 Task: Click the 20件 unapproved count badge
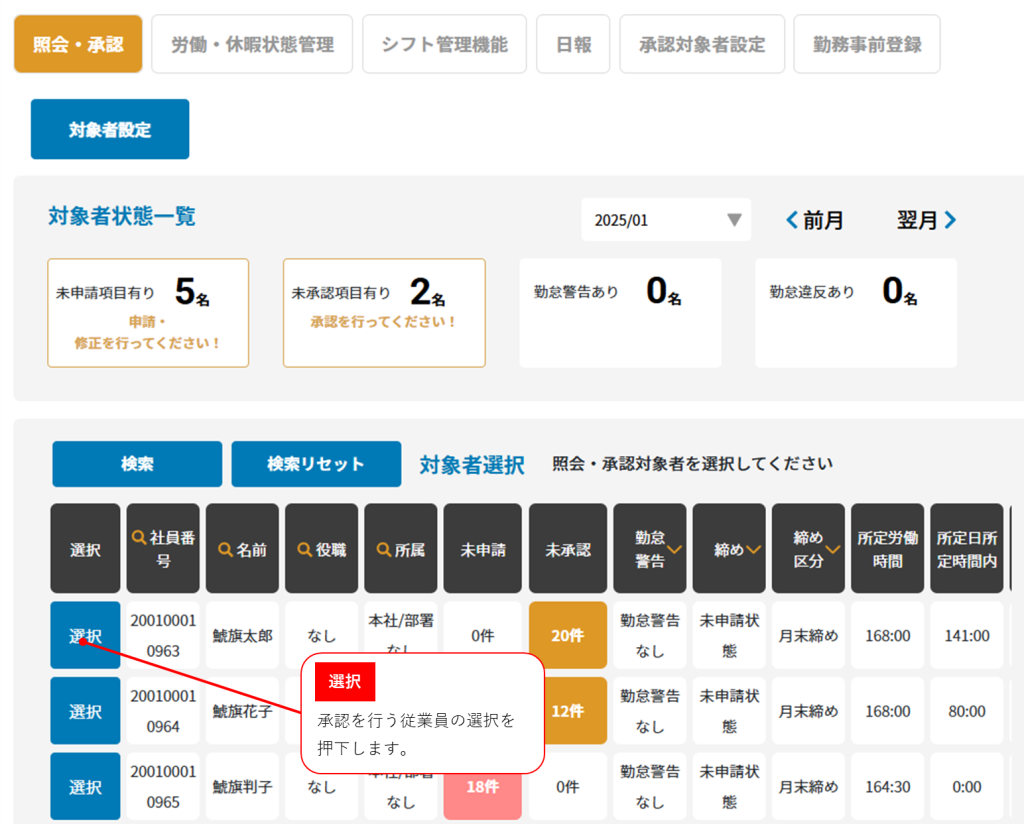pyautogui.click(x=567, y=635)
